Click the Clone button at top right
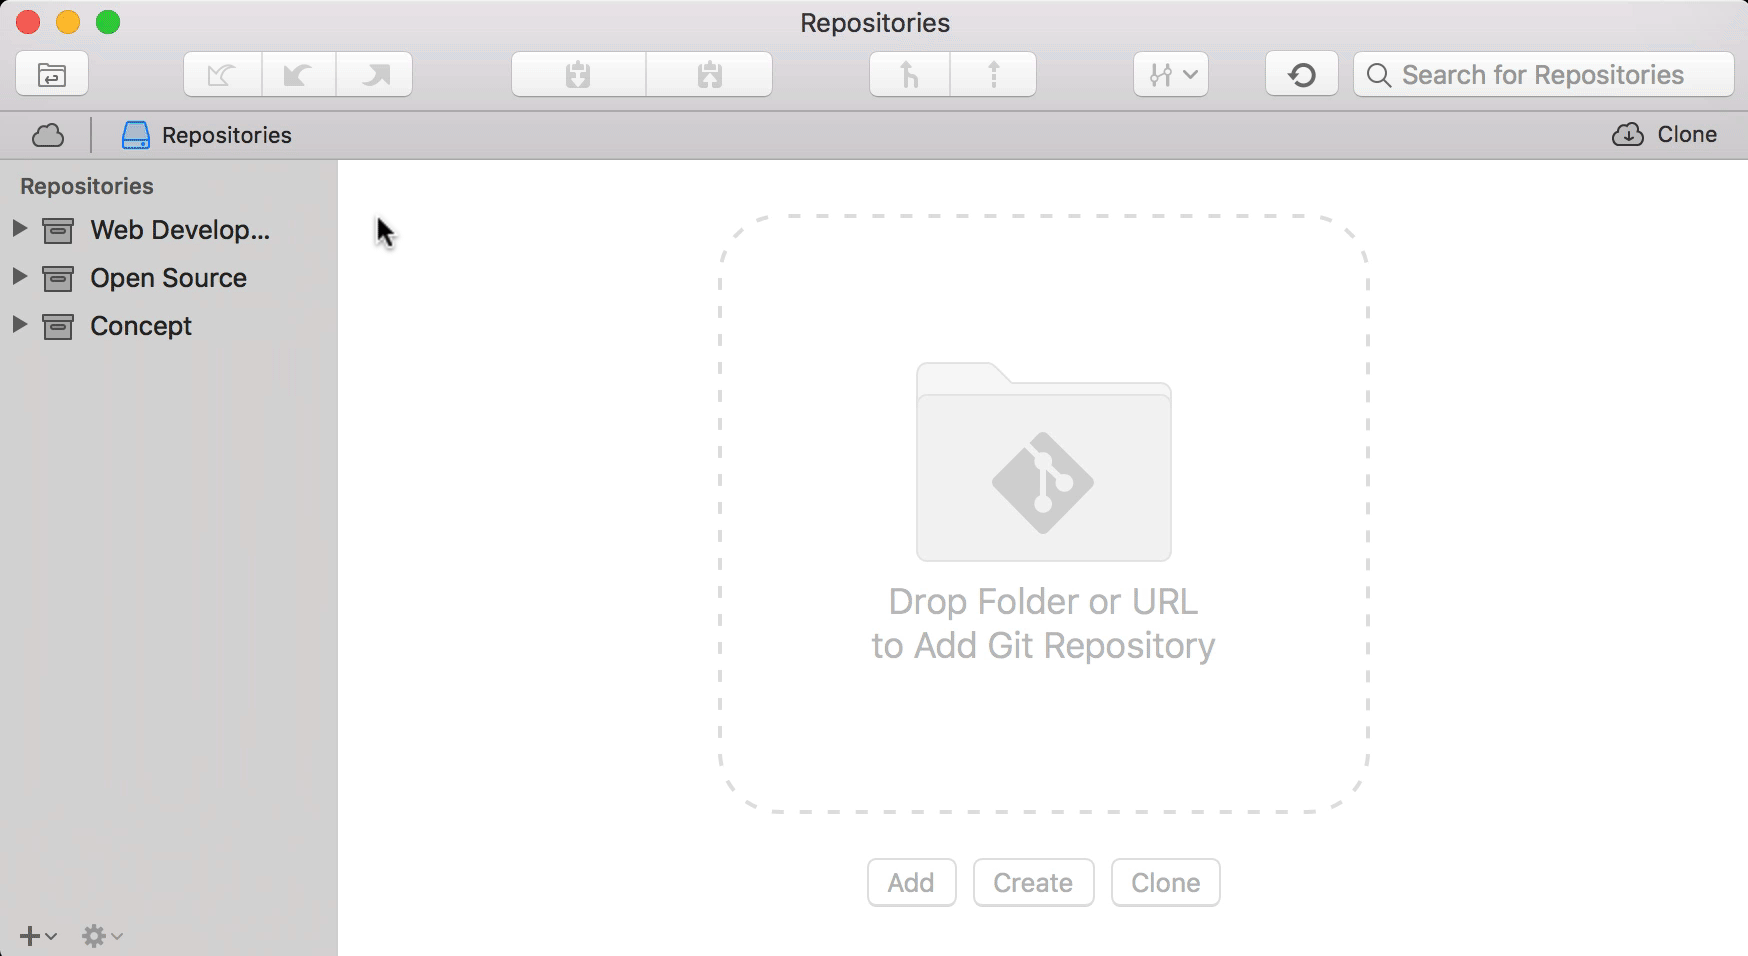The height and width of the screenshot is (956, 1748). coord(1665,134)
